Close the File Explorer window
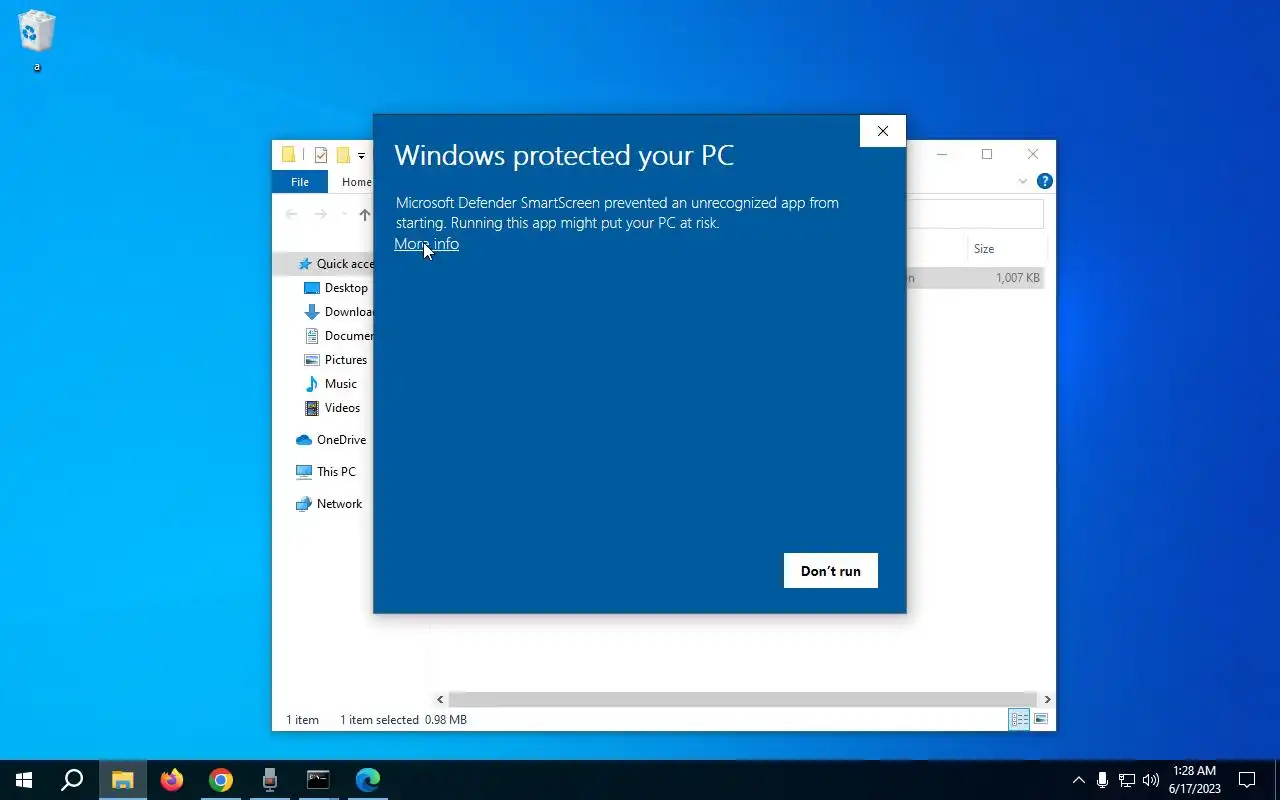This screenshot has height=800, width=1280. click(x=1033, y=154)
